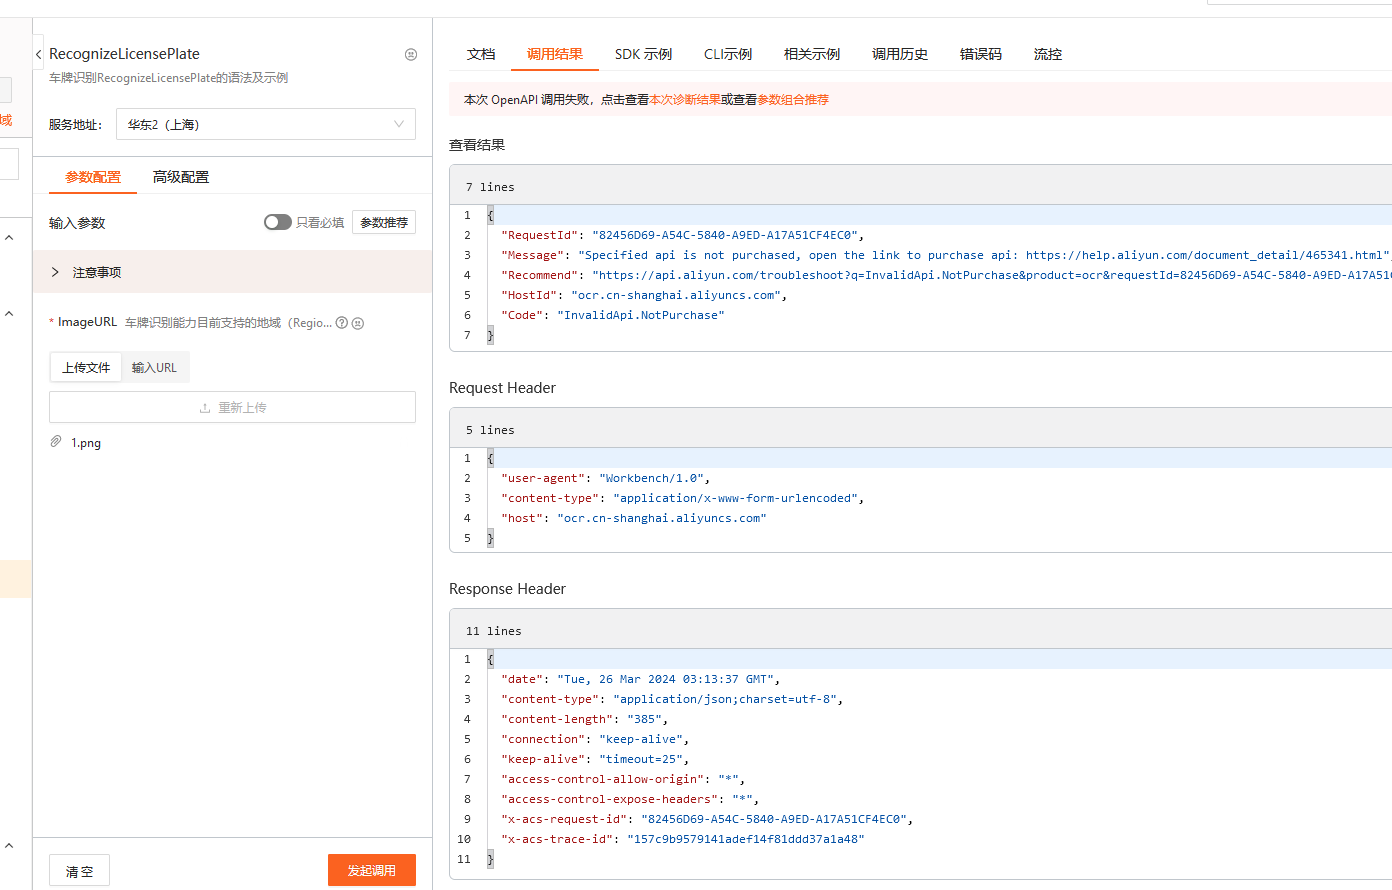Screen dimensions: 1392x890
Task: Click the Response Header section title
Action: tap(507, 589)
